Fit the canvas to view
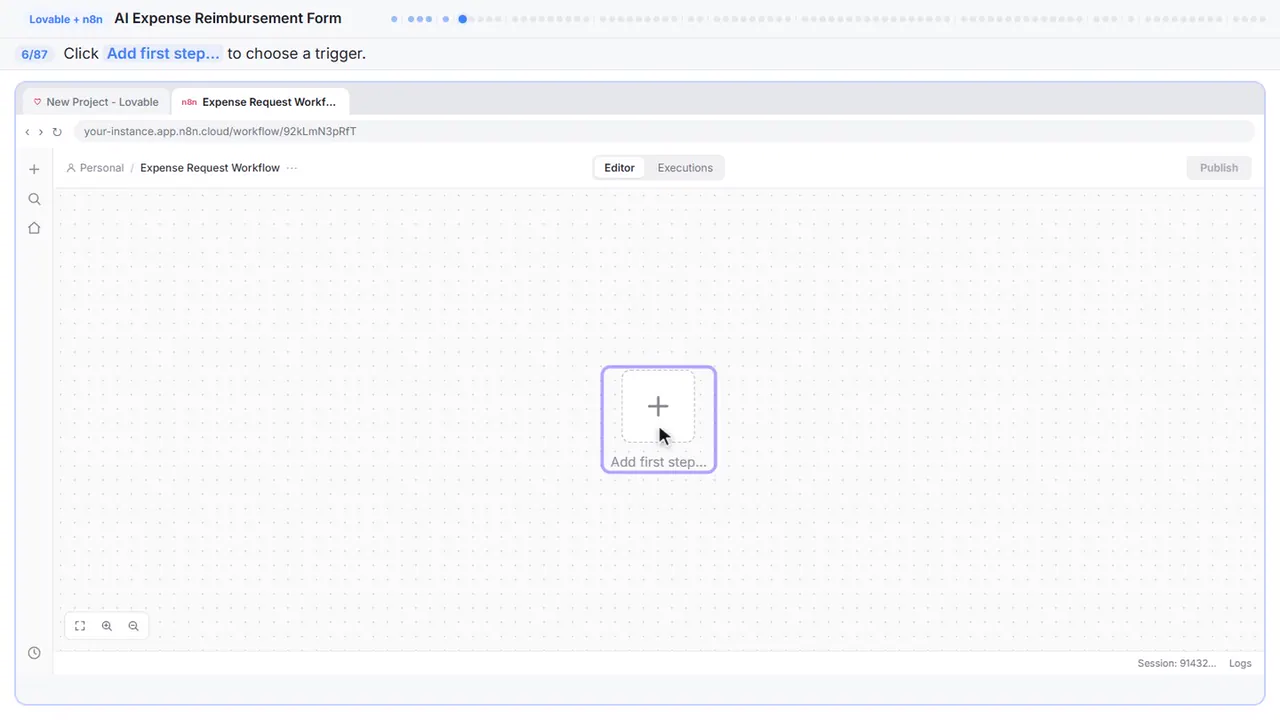Screen dimensions: 1280x720 tap(80, 626)
